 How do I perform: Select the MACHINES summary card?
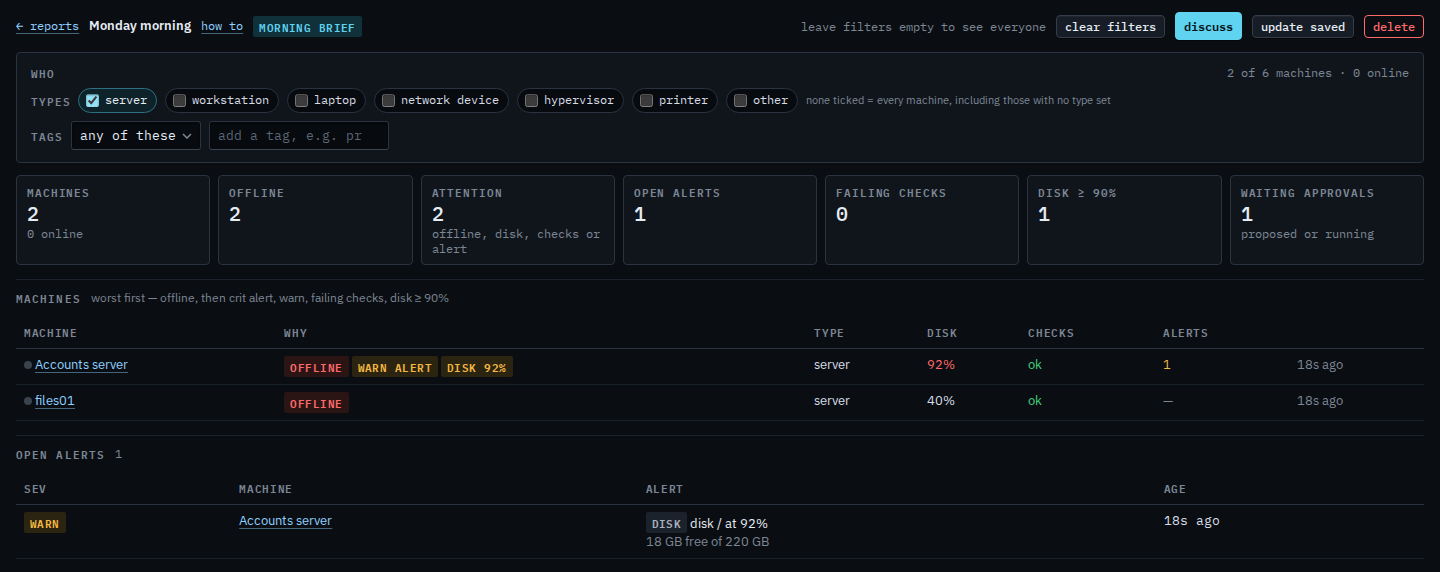(113, 220)
